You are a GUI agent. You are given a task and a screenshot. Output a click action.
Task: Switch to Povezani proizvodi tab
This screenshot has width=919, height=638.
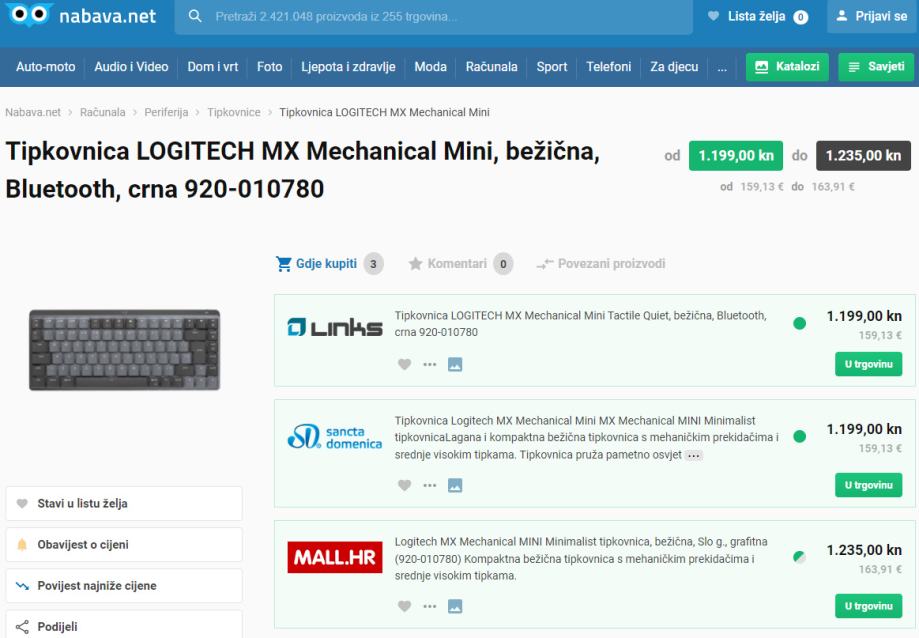(601, 264)
